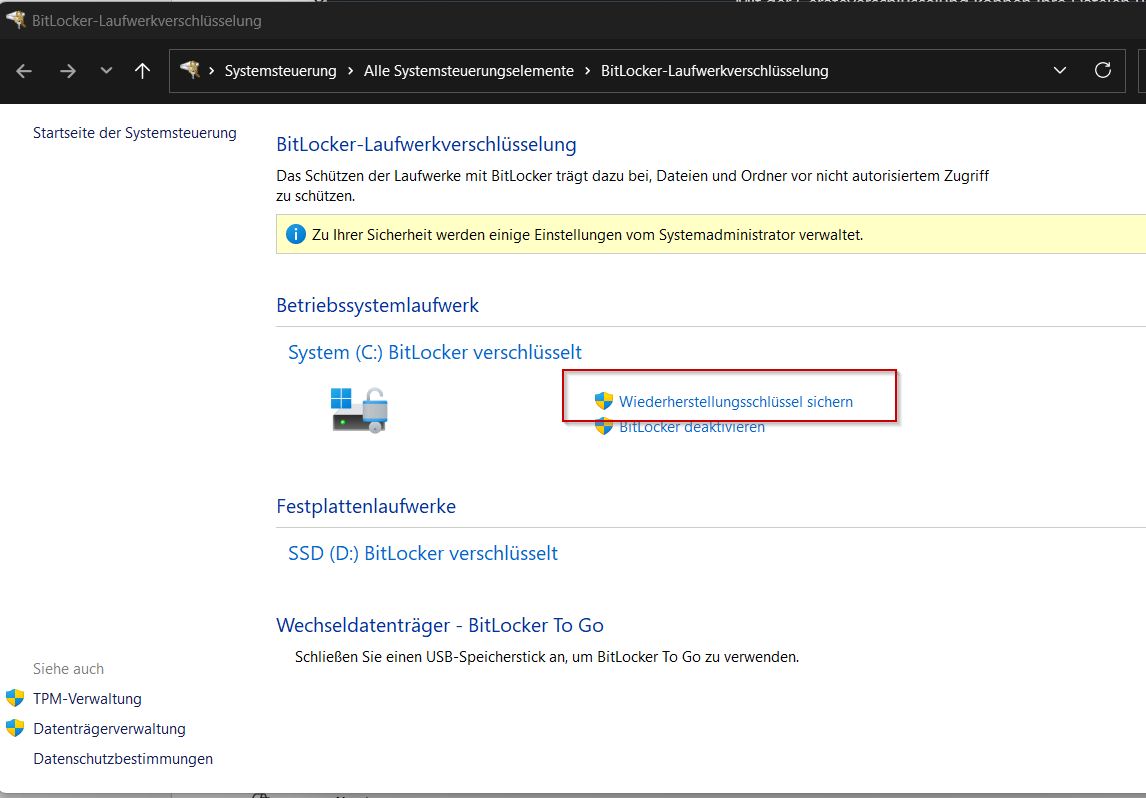Click Wechseldatenträger - BitLocker To Go heading
Image resolution: width=1146 pixels, height=798 pixels.
pyautogui.click(x=440, y=626)
